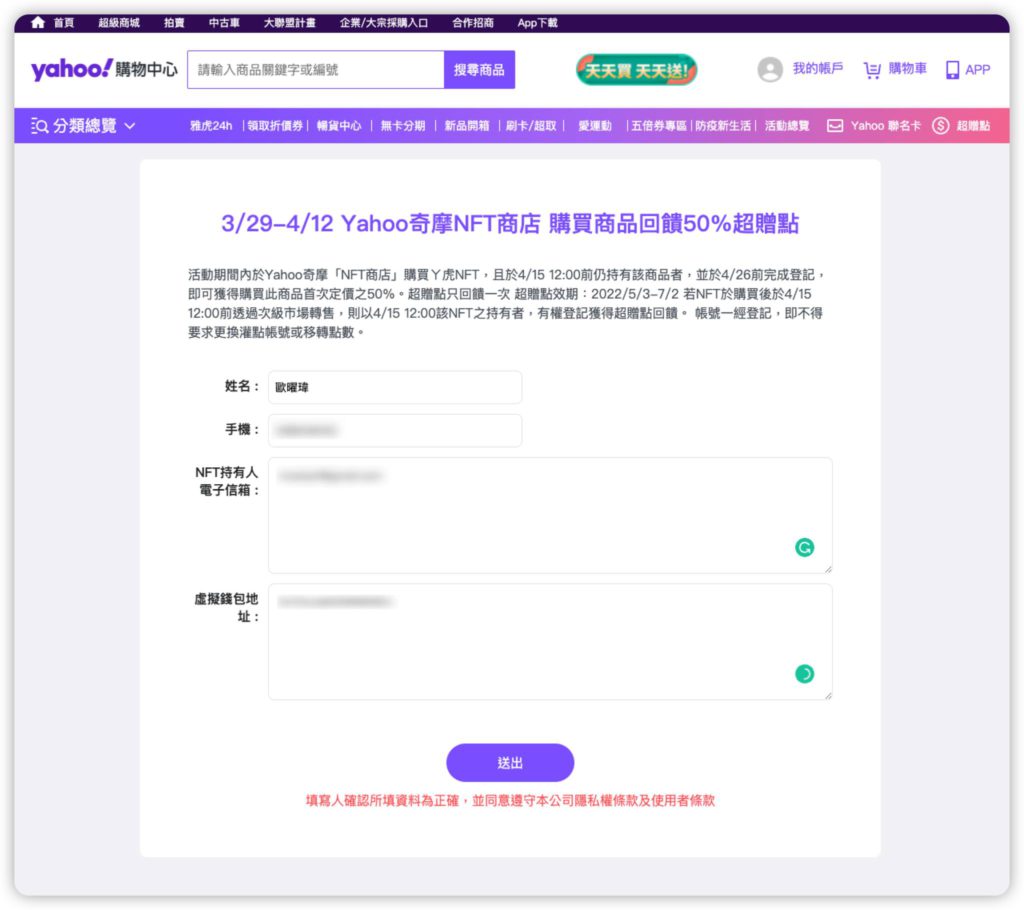Select 五倍券專區 in nav bar
1024x910 pixels.
(x=659, y=125)
